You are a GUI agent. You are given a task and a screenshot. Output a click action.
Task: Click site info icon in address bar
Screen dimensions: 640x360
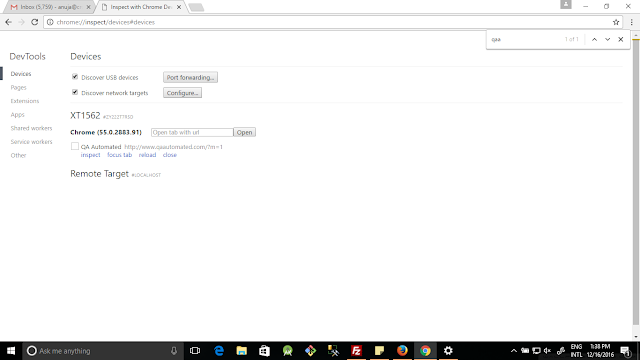pyautogui.click(x=50, y=22)
